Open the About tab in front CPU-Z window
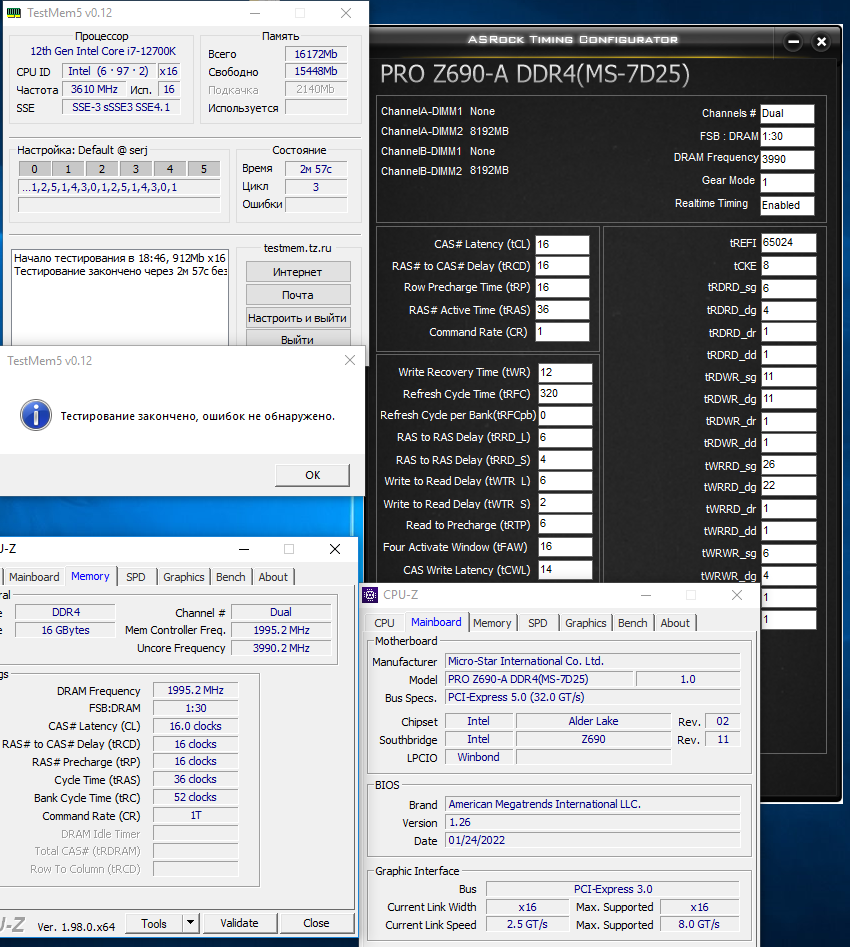This screenshot has height=947, width=850. [675, 623]
